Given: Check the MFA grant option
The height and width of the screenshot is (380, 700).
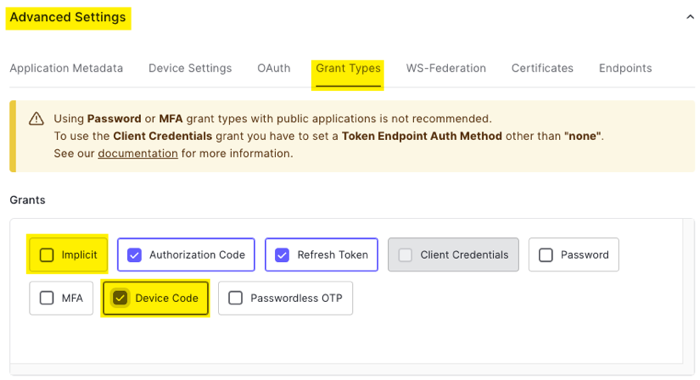Looking at the screenshot, I should 47,298.
